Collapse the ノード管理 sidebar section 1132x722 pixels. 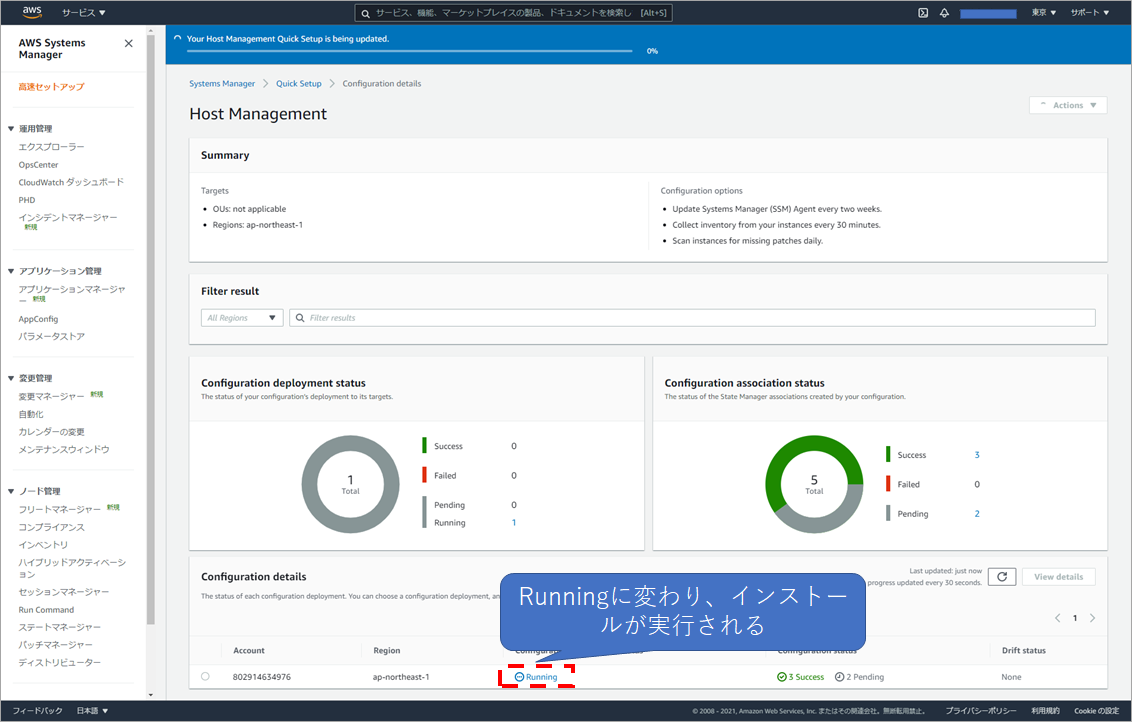pos(11,491)
